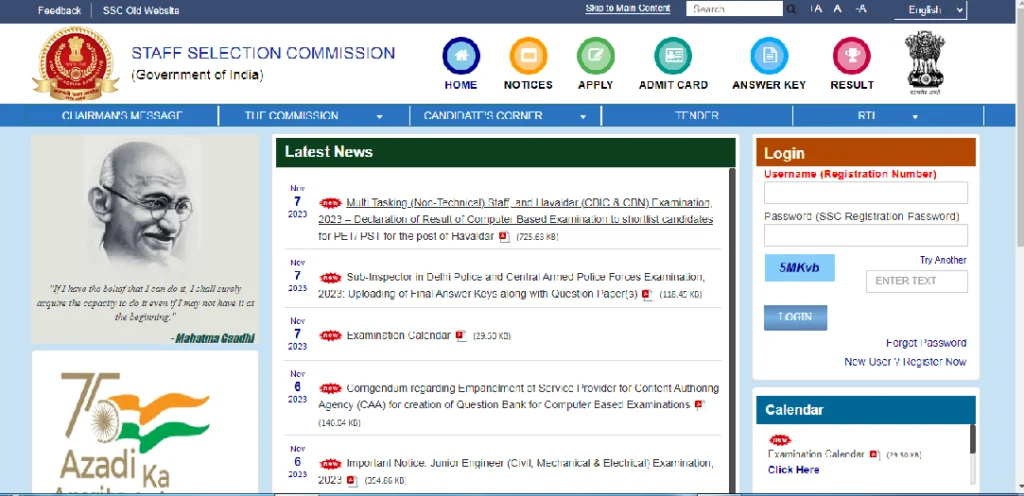Click the Feedback link
This screenshot has height=496, width=1024.
[59, 10]
